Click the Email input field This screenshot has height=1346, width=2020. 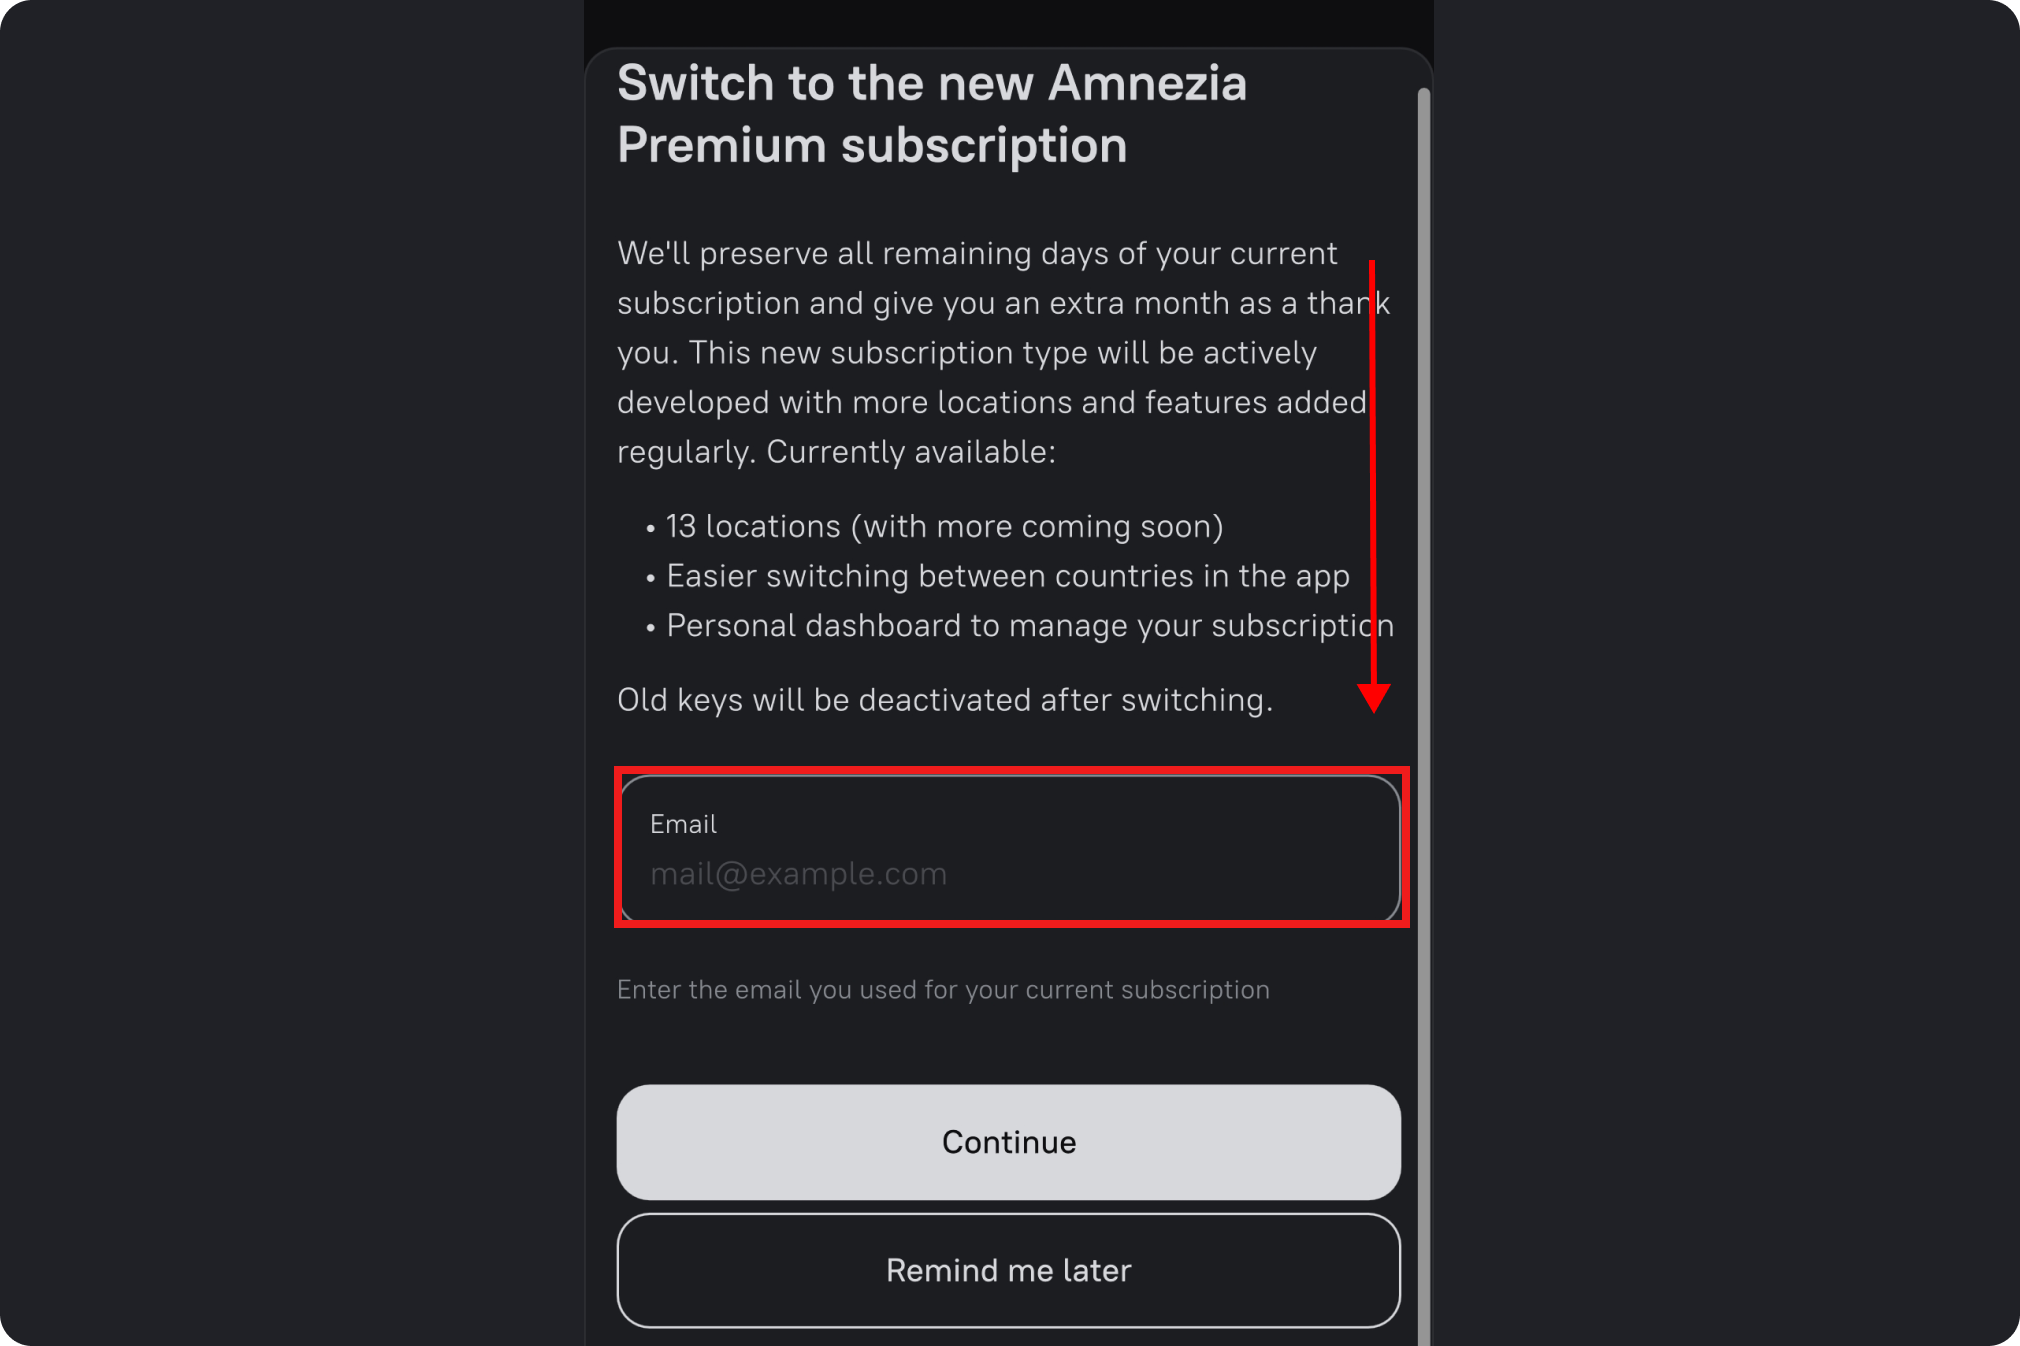(1008, 848)
